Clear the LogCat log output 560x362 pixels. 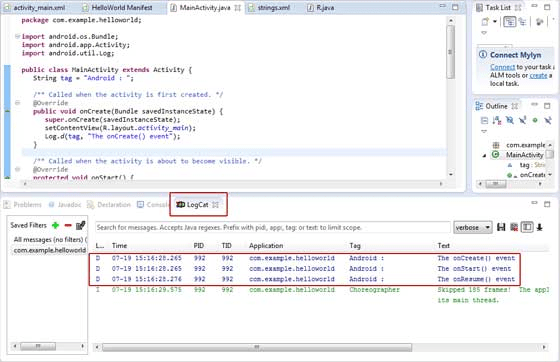coord(514,227)
